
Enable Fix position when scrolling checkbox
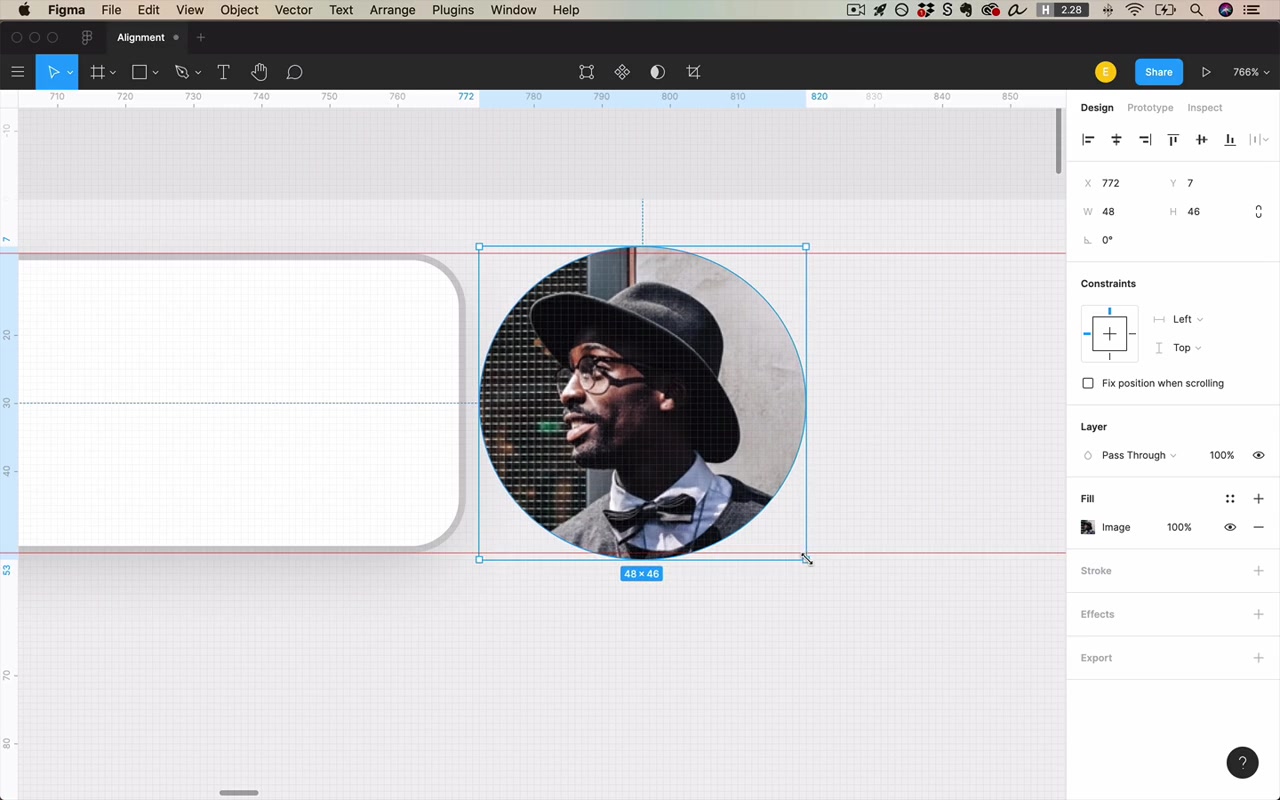pyautogui.click(x=1088, y=383)
